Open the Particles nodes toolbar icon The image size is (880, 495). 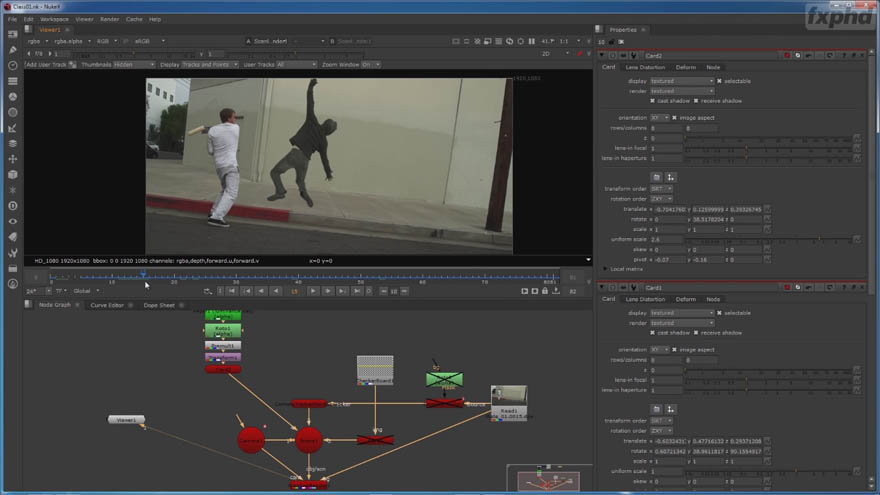[x=12, y=190]
